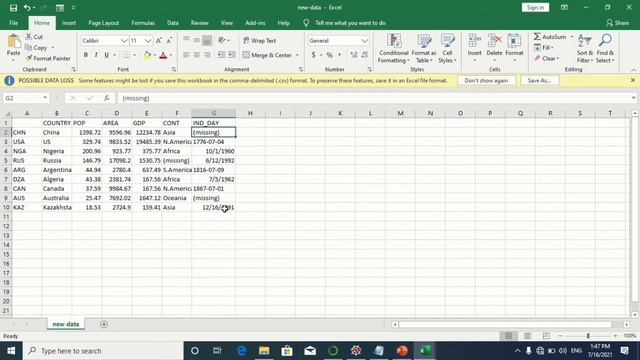
Task: Click the Undo arrow icon
Action: click(27, 8)
